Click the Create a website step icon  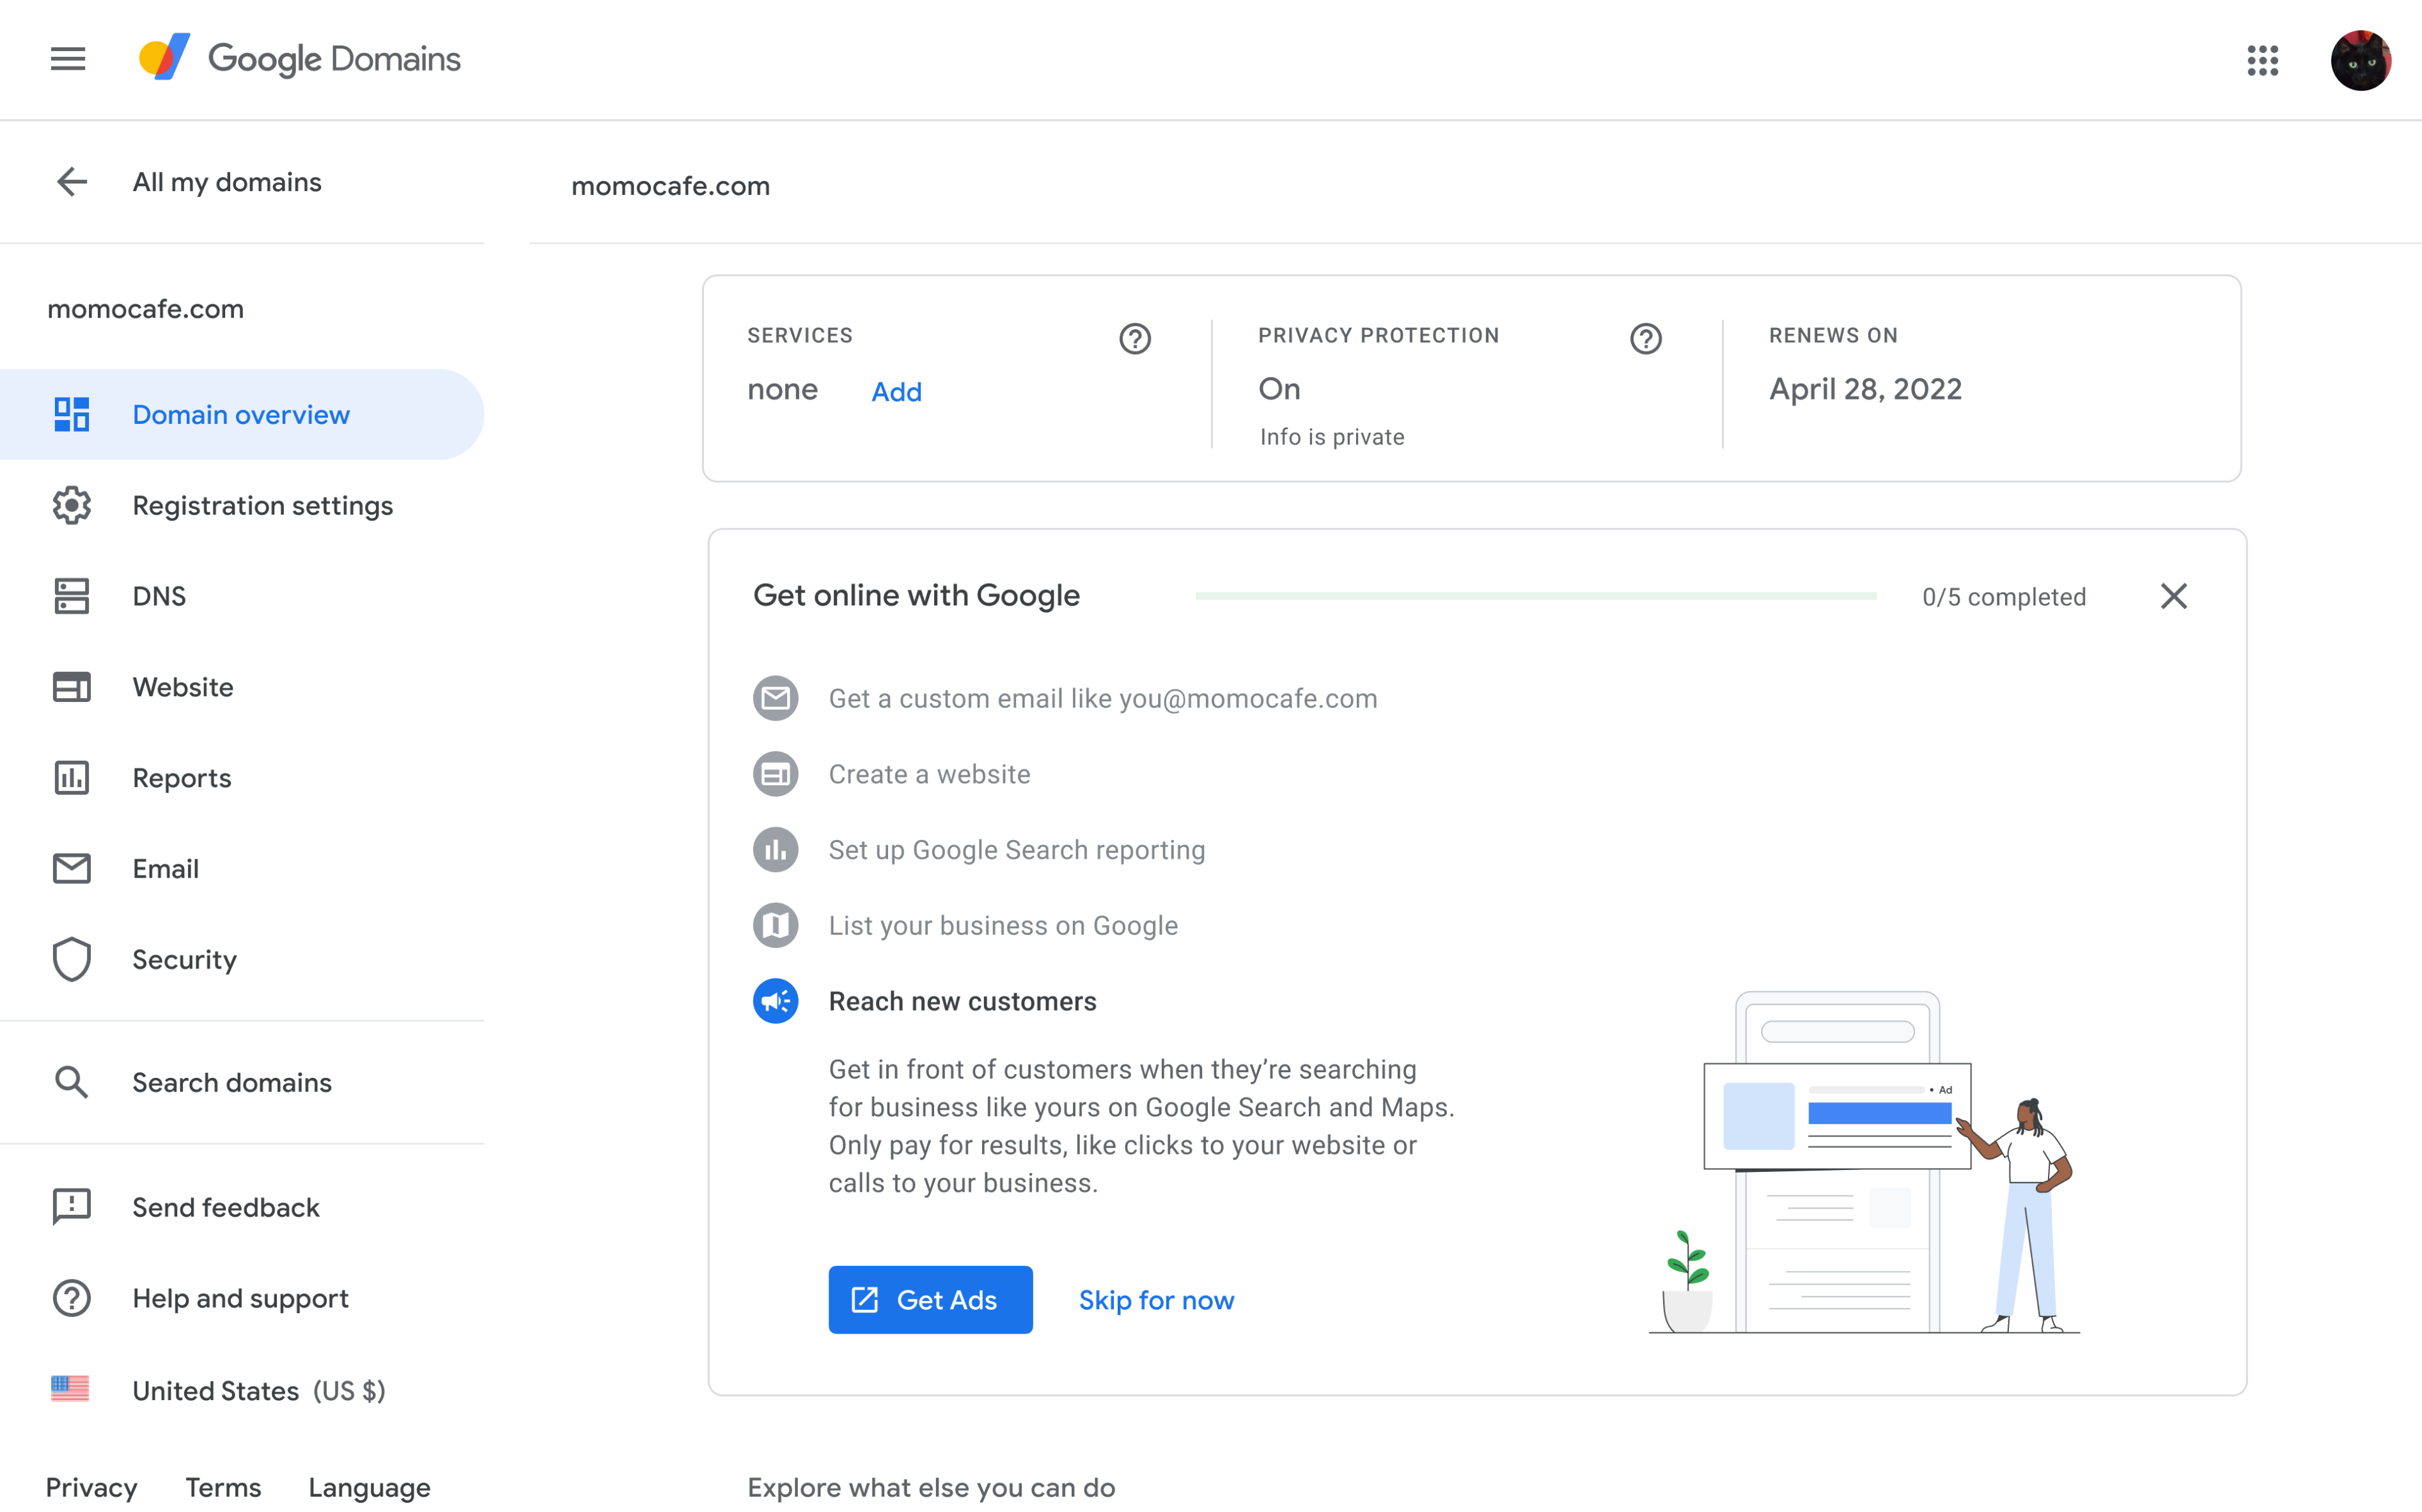click(776, 774)
